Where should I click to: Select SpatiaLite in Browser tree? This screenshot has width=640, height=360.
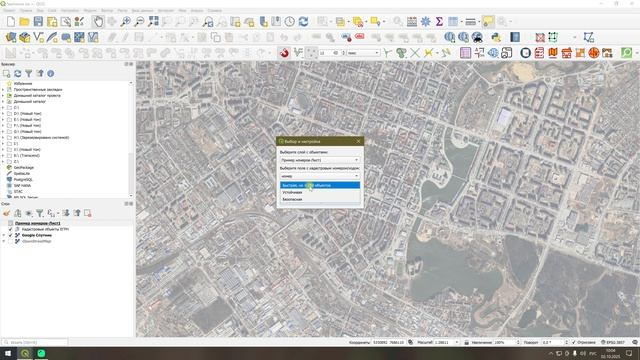click(22, 173)
